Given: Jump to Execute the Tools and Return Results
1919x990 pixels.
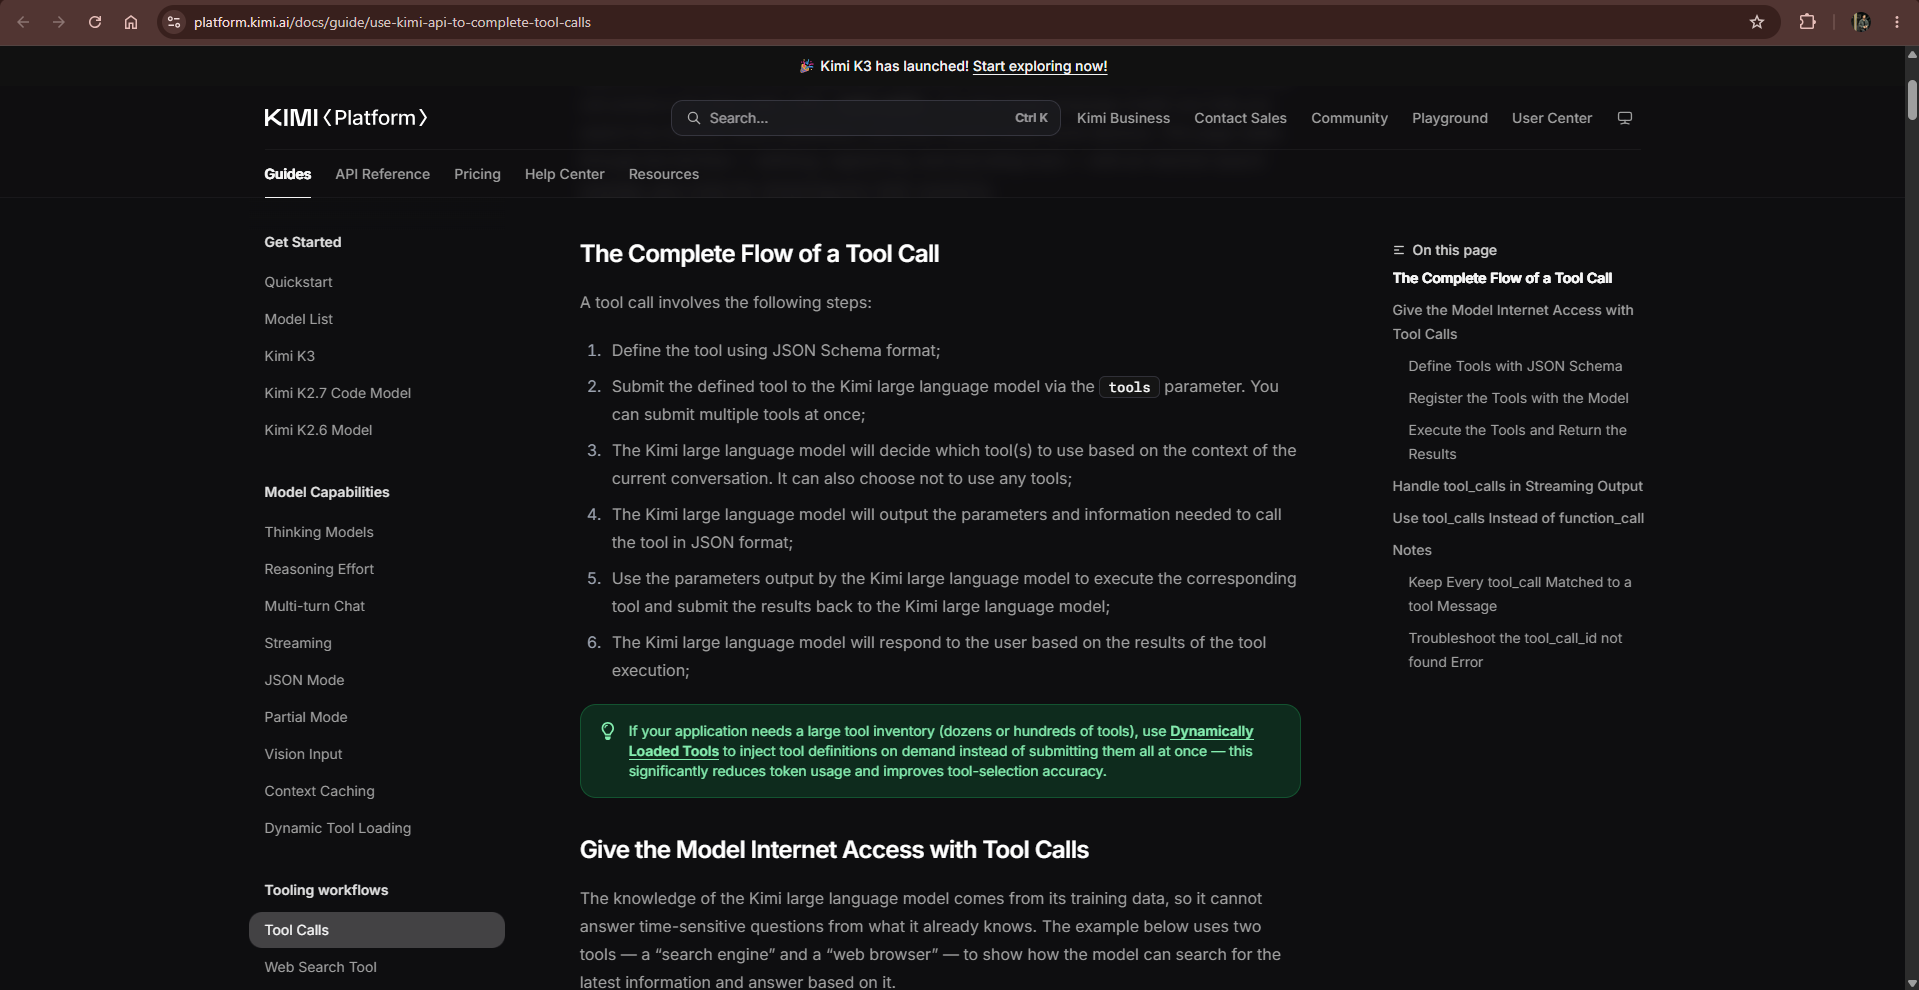Looking at the screenshot, I should tap(1517, 442).
